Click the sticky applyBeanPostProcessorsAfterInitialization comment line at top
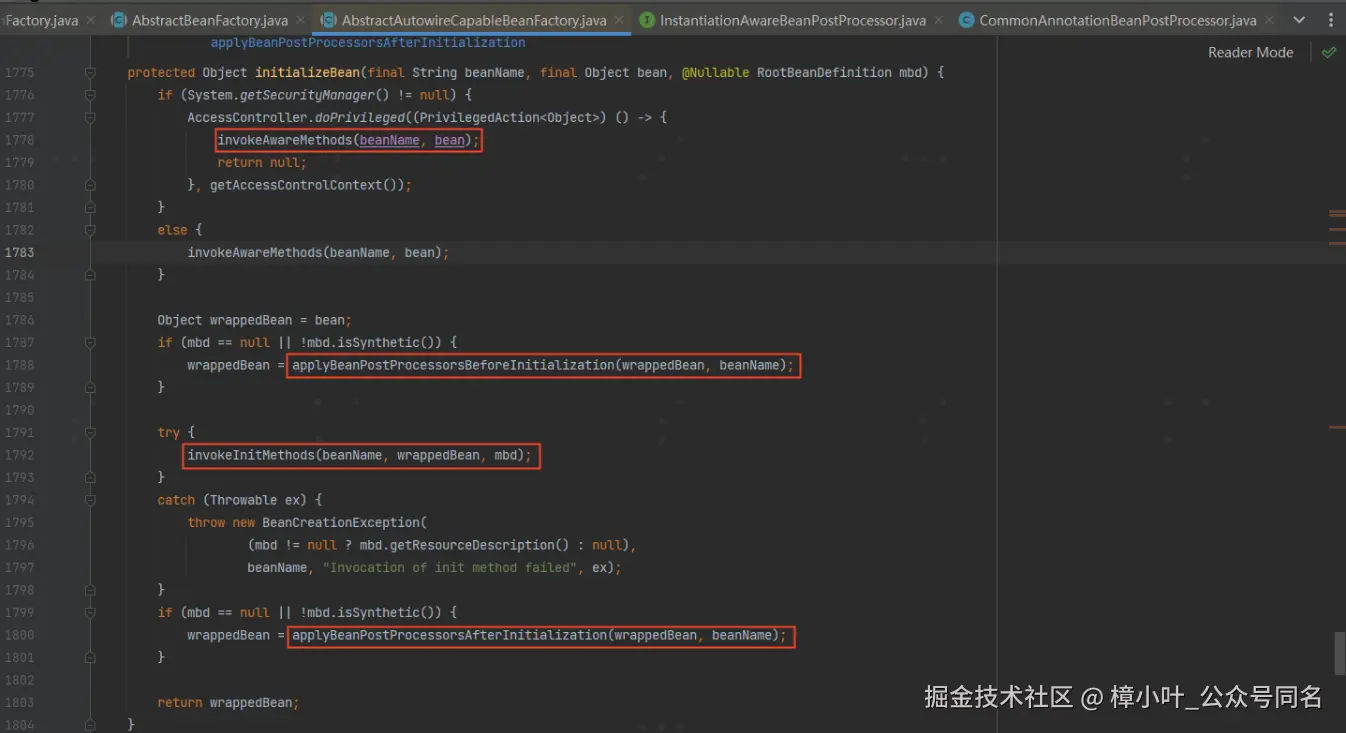Viewport: 1346px width, 733px height. [367, 42]
